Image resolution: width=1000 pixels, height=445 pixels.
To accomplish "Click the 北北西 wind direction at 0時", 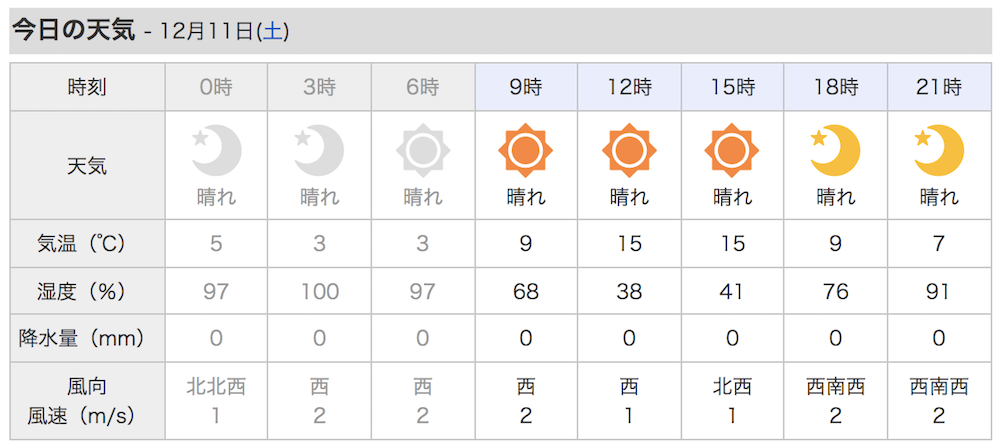I will tap(216, 386).
